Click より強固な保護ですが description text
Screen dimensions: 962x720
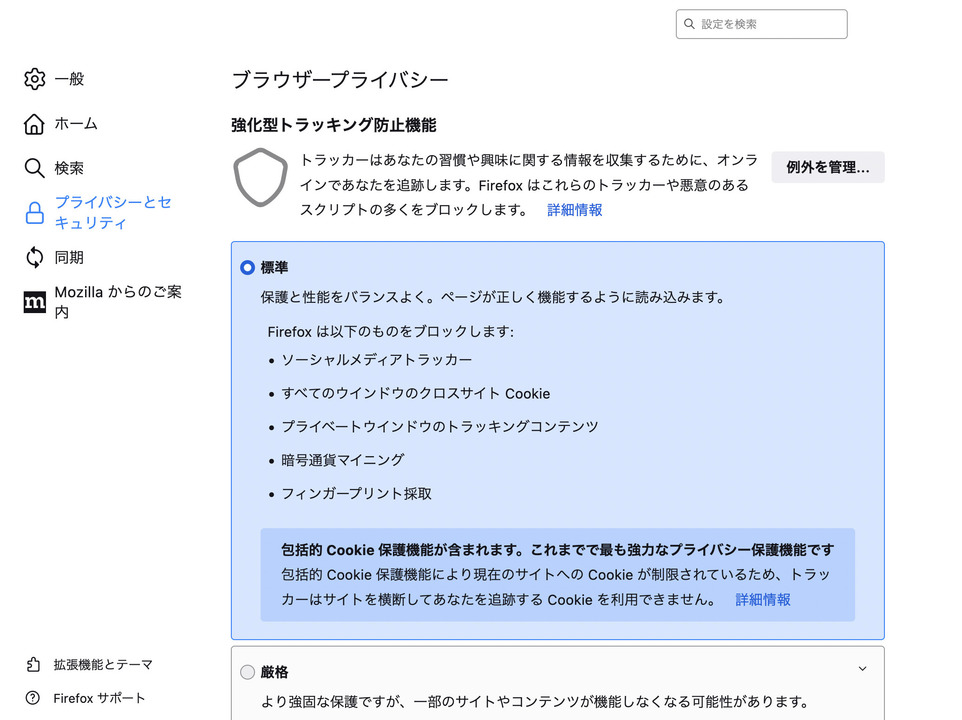point(535,702)
